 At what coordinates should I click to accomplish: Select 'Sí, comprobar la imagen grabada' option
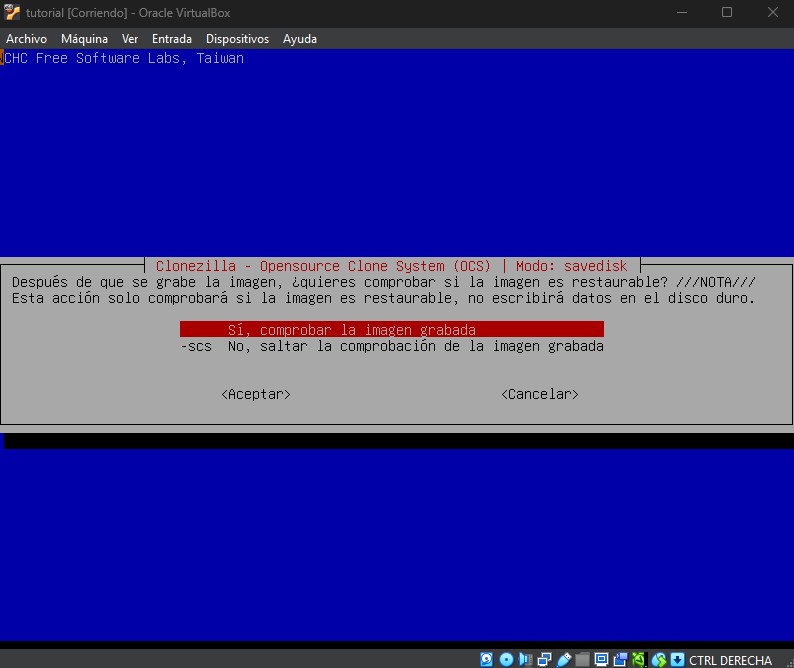coord(391,330)
